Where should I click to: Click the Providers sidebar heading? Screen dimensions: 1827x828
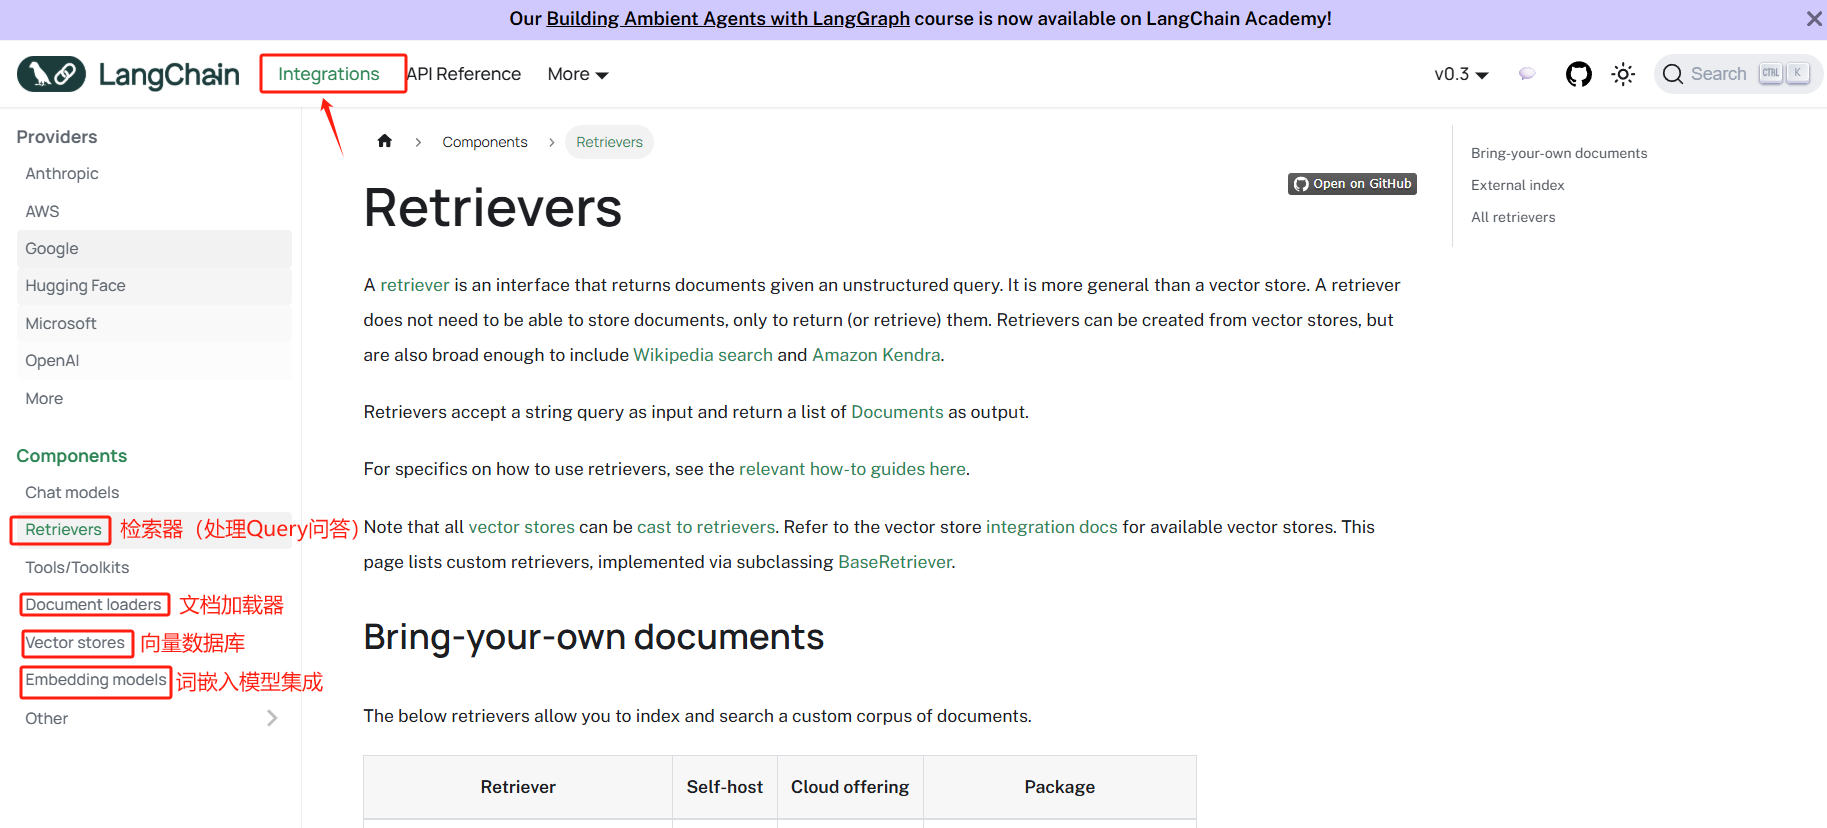point(57,137)
